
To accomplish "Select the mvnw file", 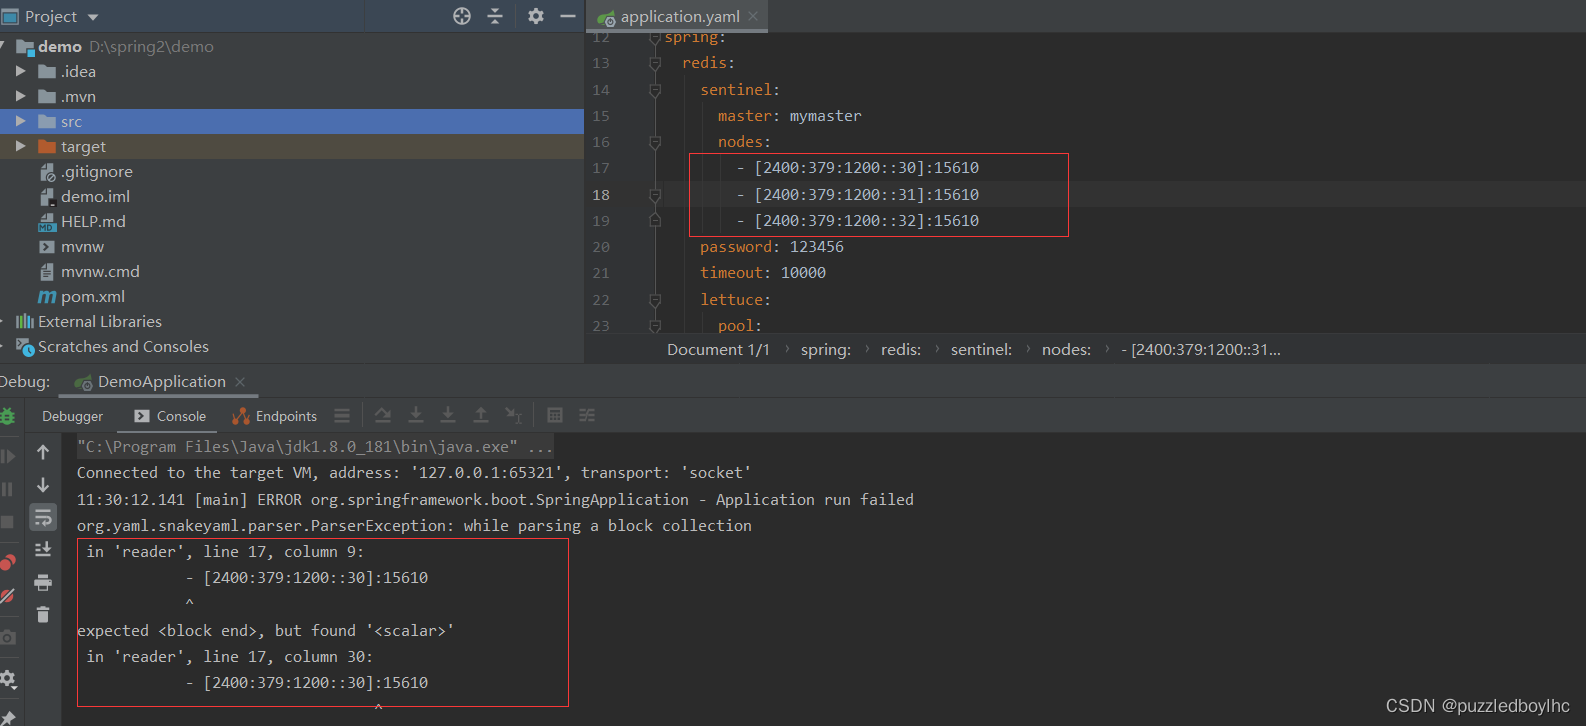I will tap(82, 246).
